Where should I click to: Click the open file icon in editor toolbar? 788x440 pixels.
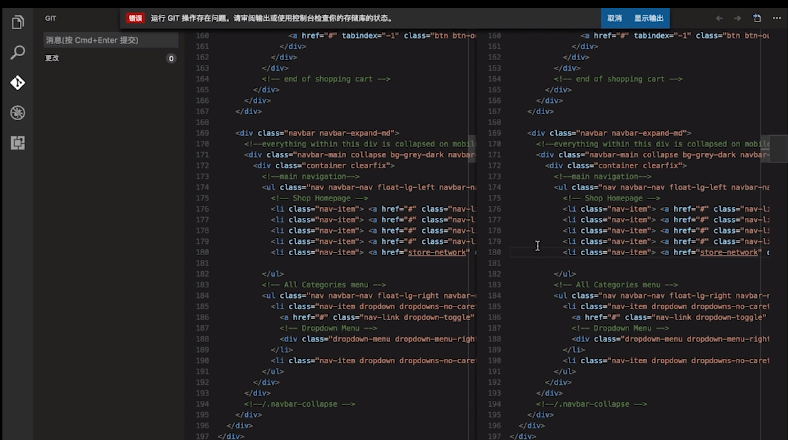pyautogui.click(x=757, y=18)
